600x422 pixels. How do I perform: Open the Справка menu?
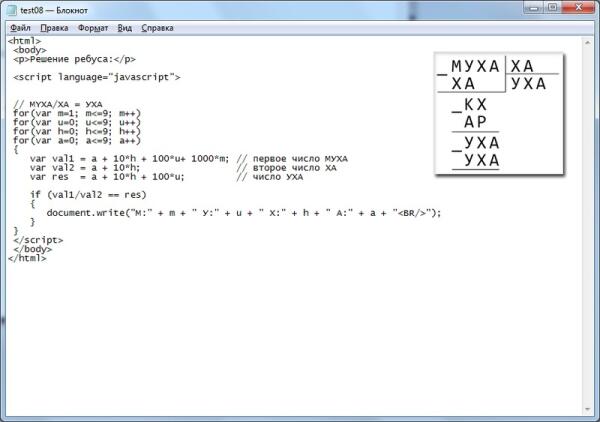158,28
